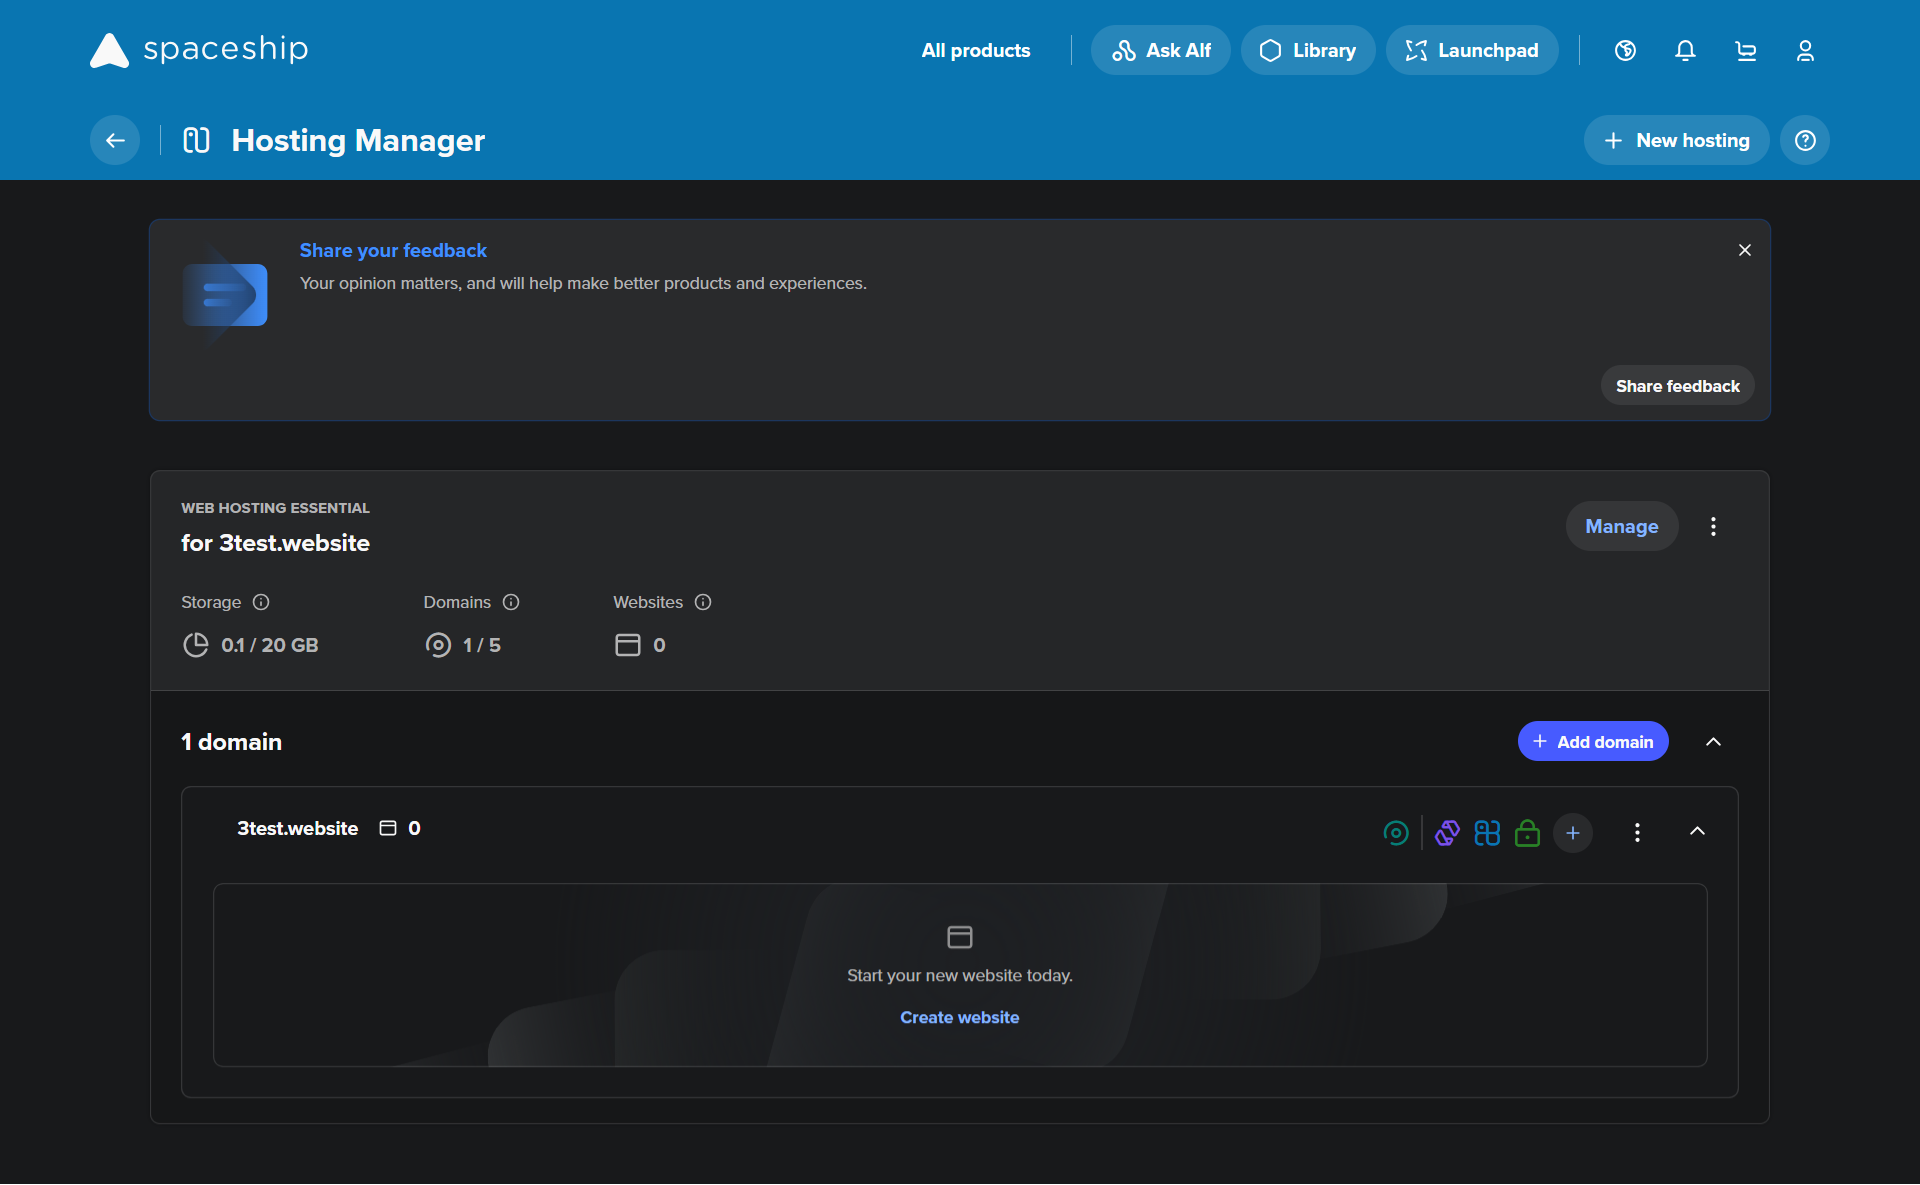The image size is (1920, 1185).
Task: Click the empty website placeholder icon
Action: click(x=960, y=937)
